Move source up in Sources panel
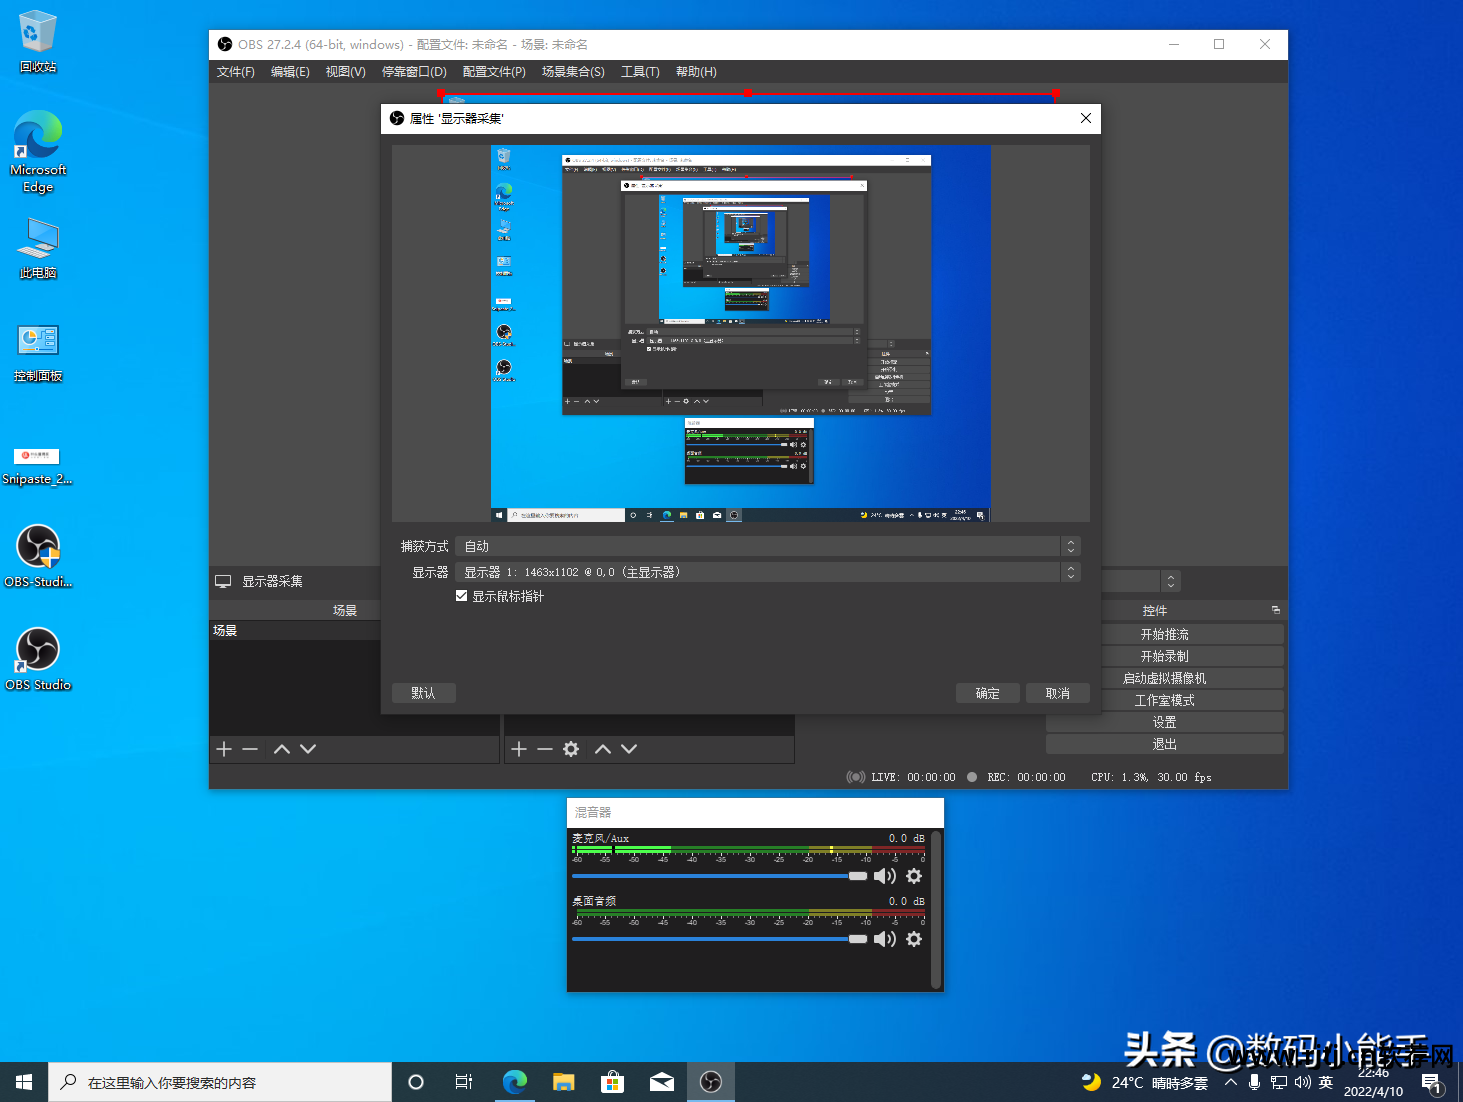The height and width of the screenshot is (1102, 1463). pos(603,749)
